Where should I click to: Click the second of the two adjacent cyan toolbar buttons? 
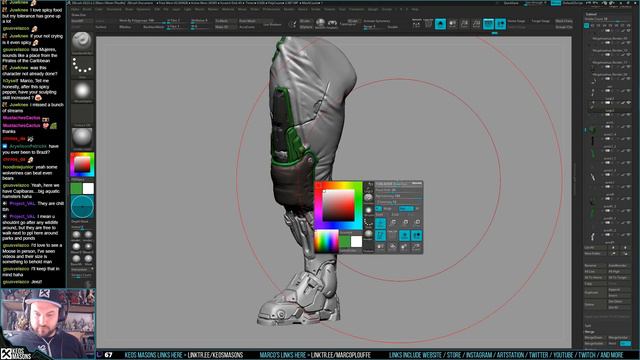(500, 24)
